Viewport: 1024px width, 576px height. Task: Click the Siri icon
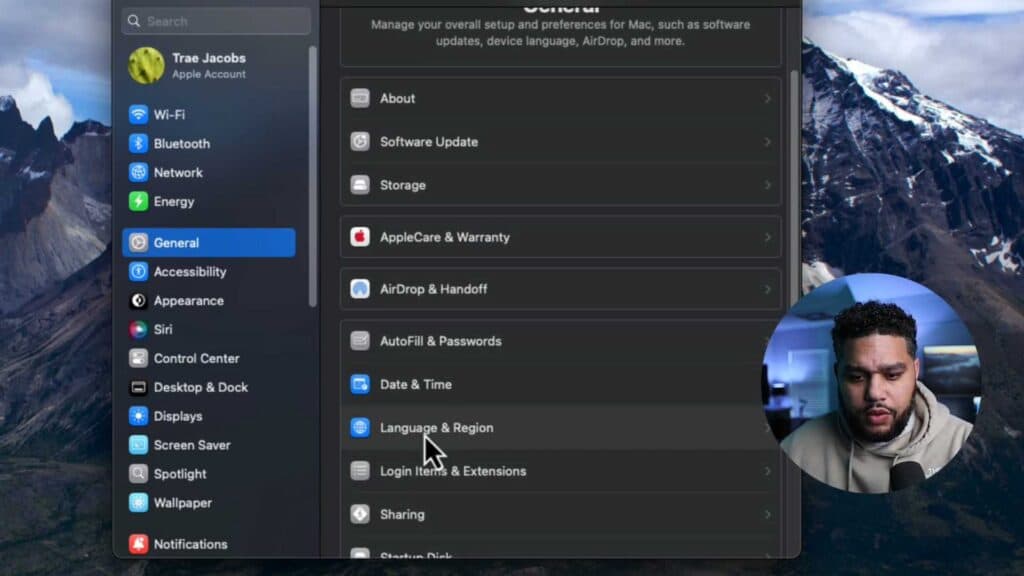(138, 329)
